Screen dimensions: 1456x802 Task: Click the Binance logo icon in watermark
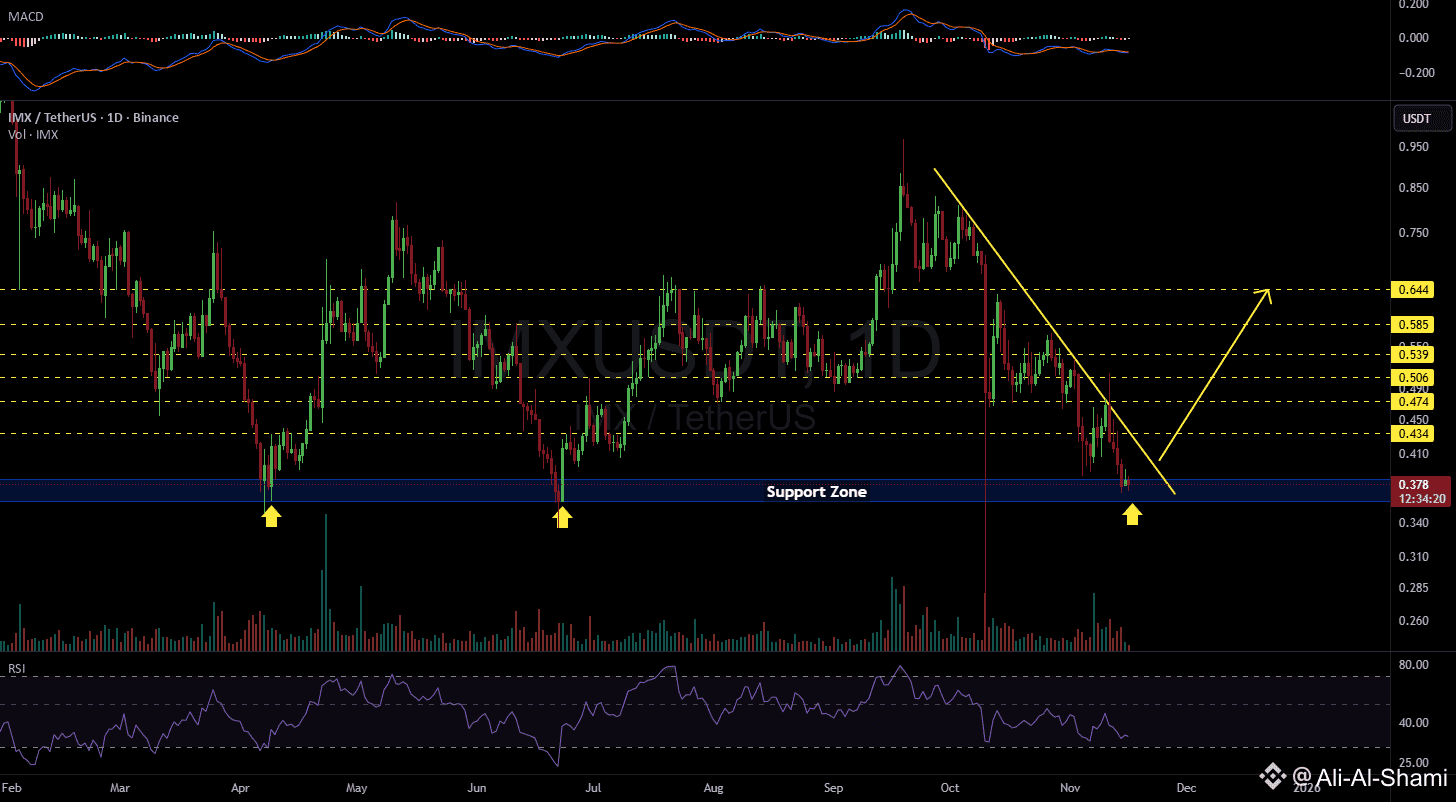pyautogui.click(x=1273, y=776)
